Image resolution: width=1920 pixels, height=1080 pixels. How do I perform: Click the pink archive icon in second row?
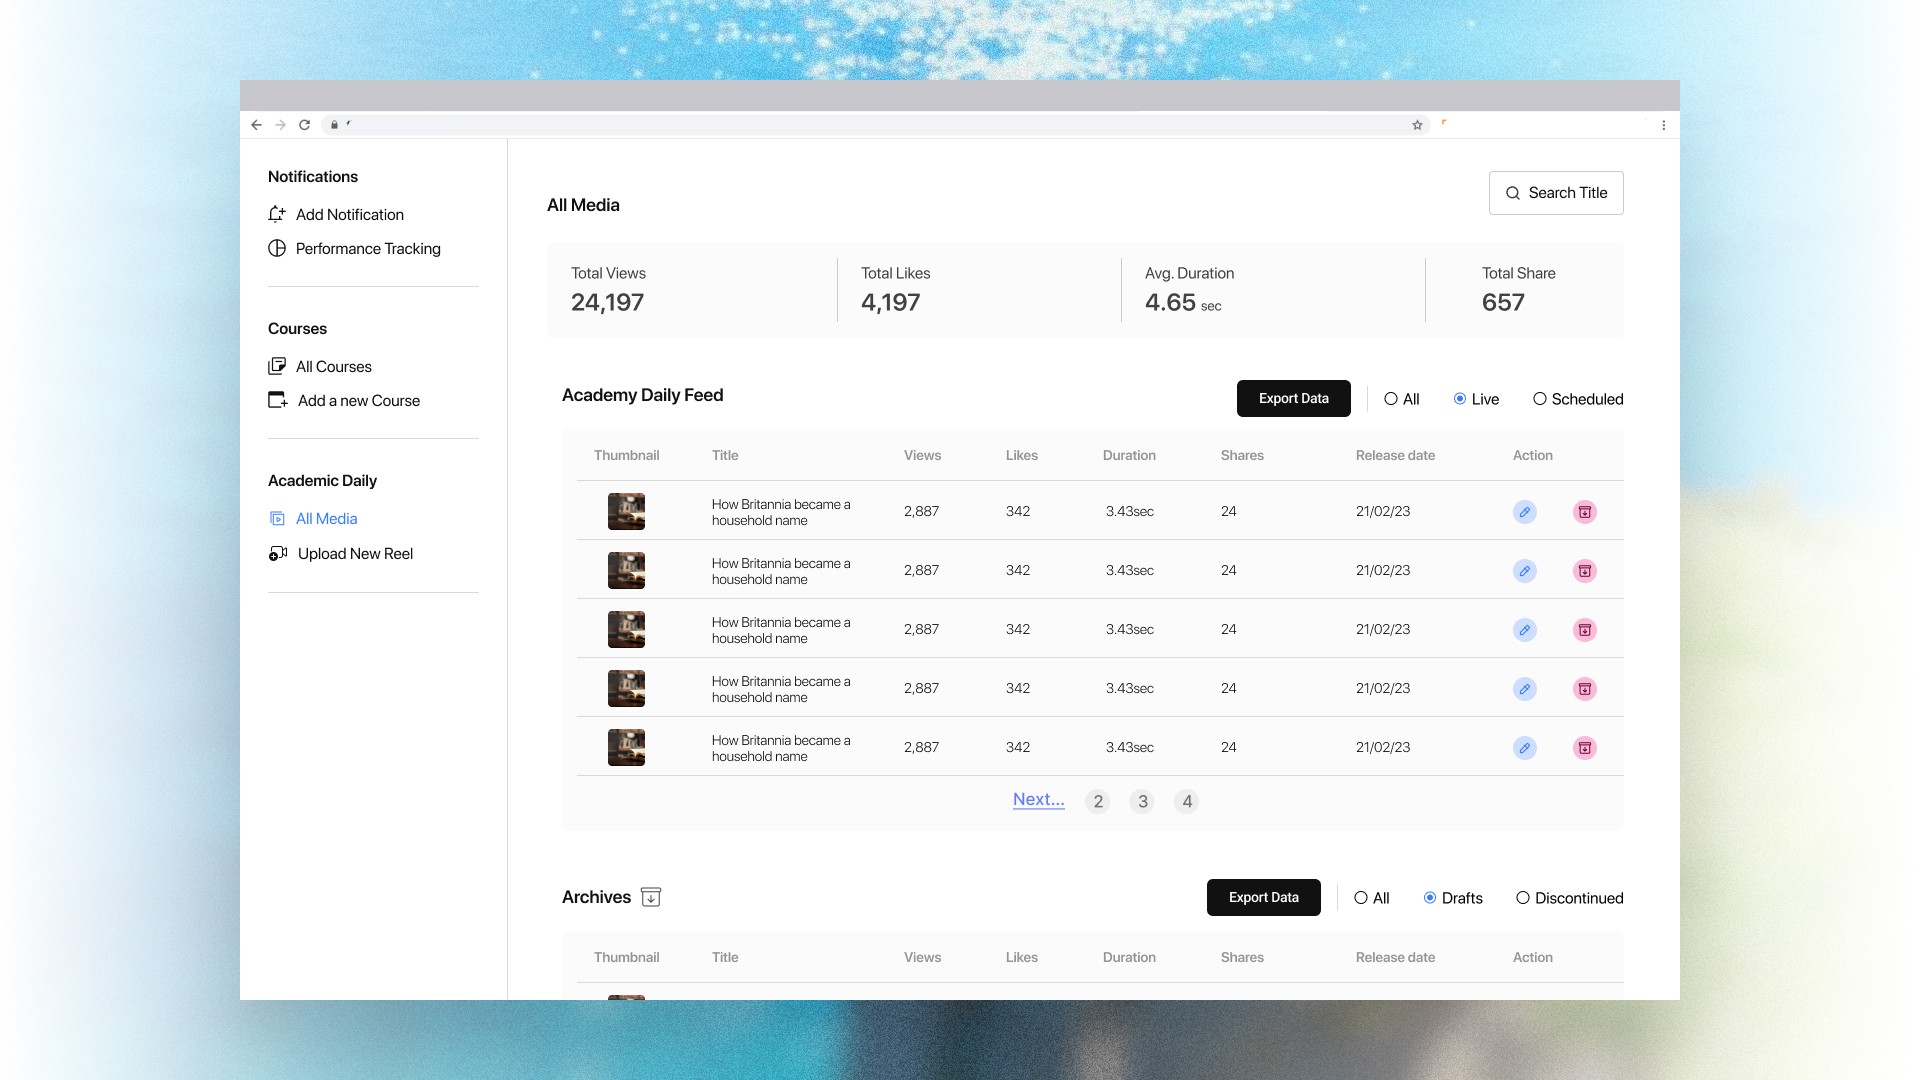[1584, 571]
